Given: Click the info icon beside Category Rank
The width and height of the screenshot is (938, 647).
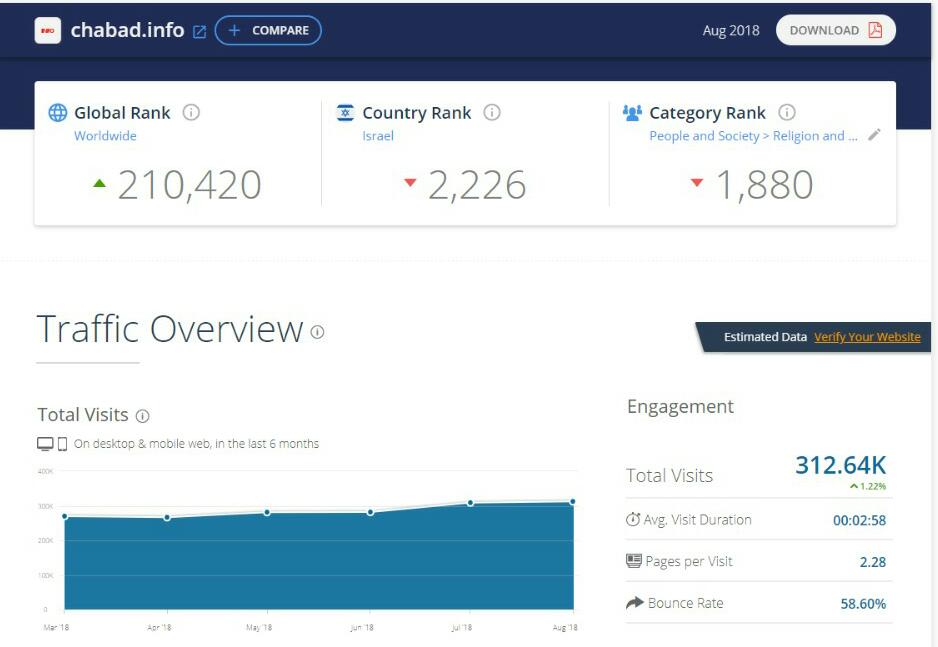Looking at the screenshot, I should pyautogui.click(x=787, y=113).
